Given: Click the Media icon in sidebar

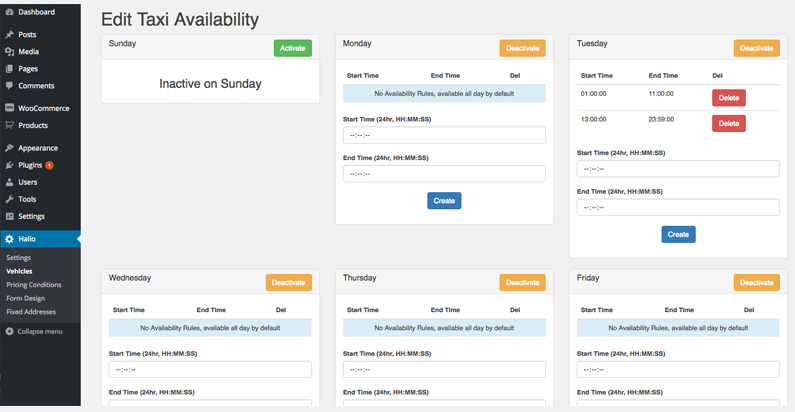Looking at the screenshot, I should pos(9,51).
